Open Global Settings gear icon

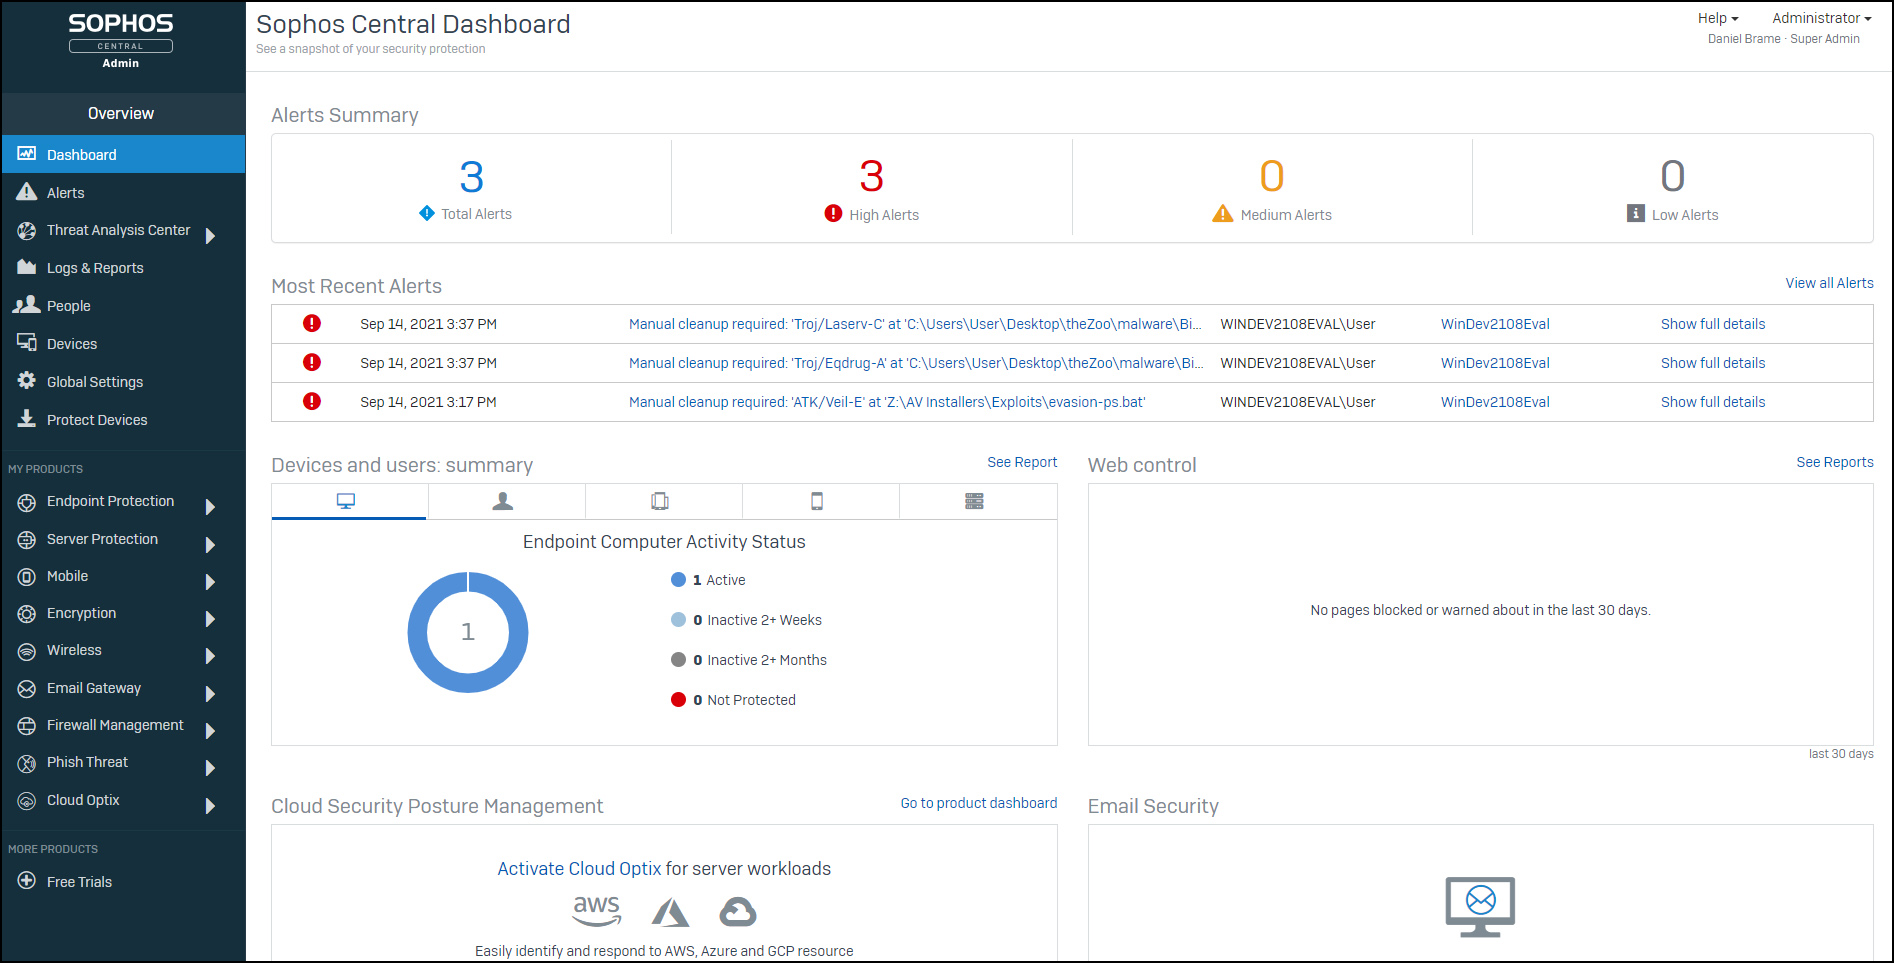click(27, 381)
